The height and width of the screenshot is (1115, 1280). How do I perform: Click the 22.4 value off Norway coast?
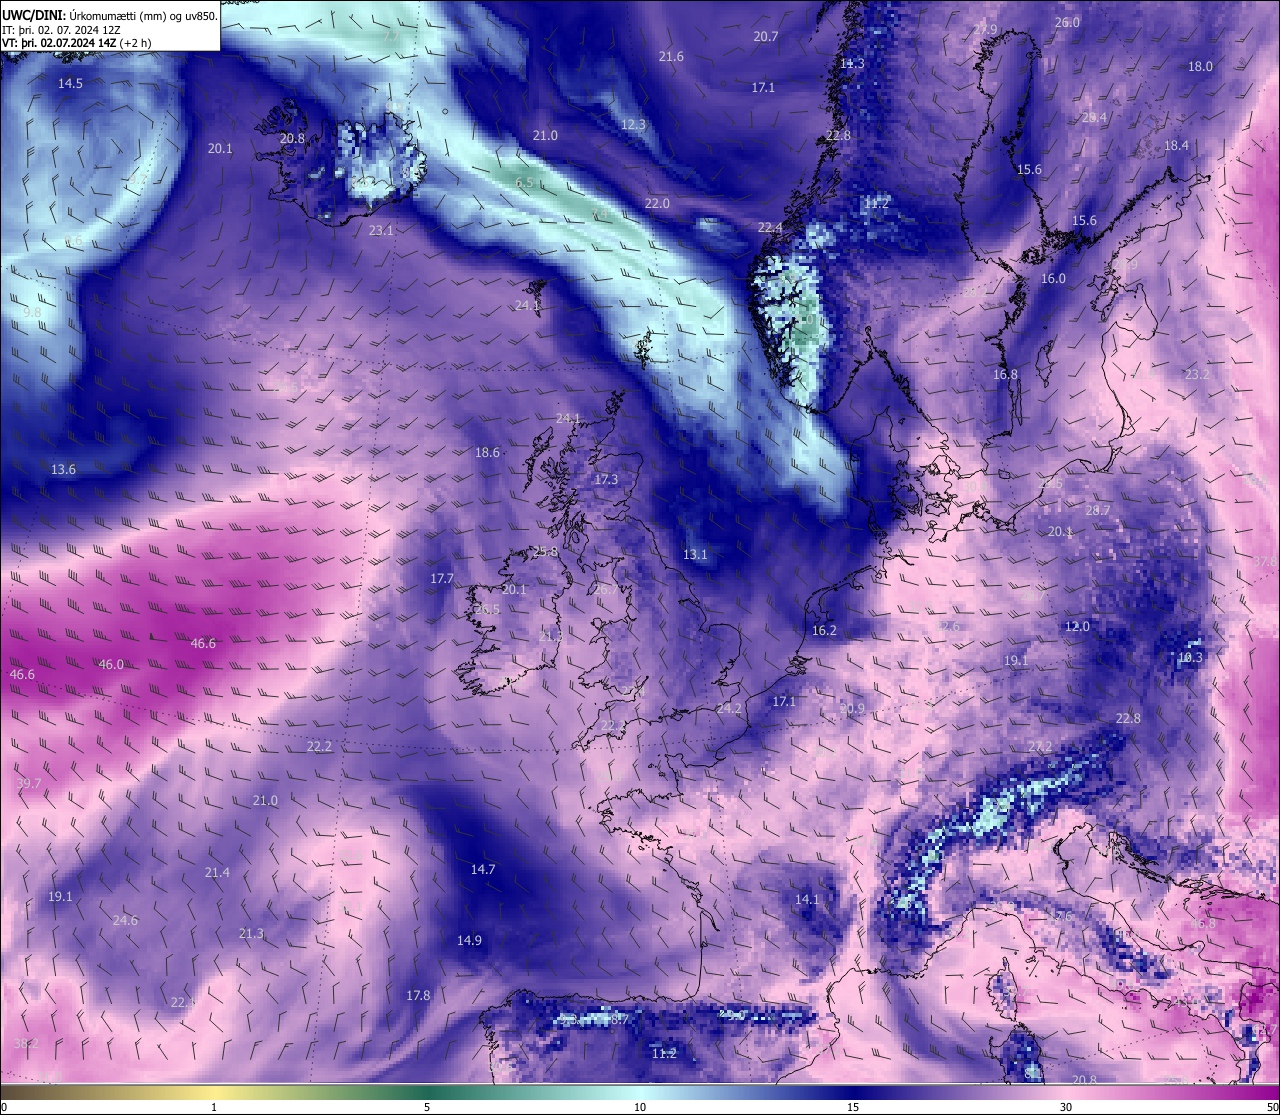tap(770, 228)
